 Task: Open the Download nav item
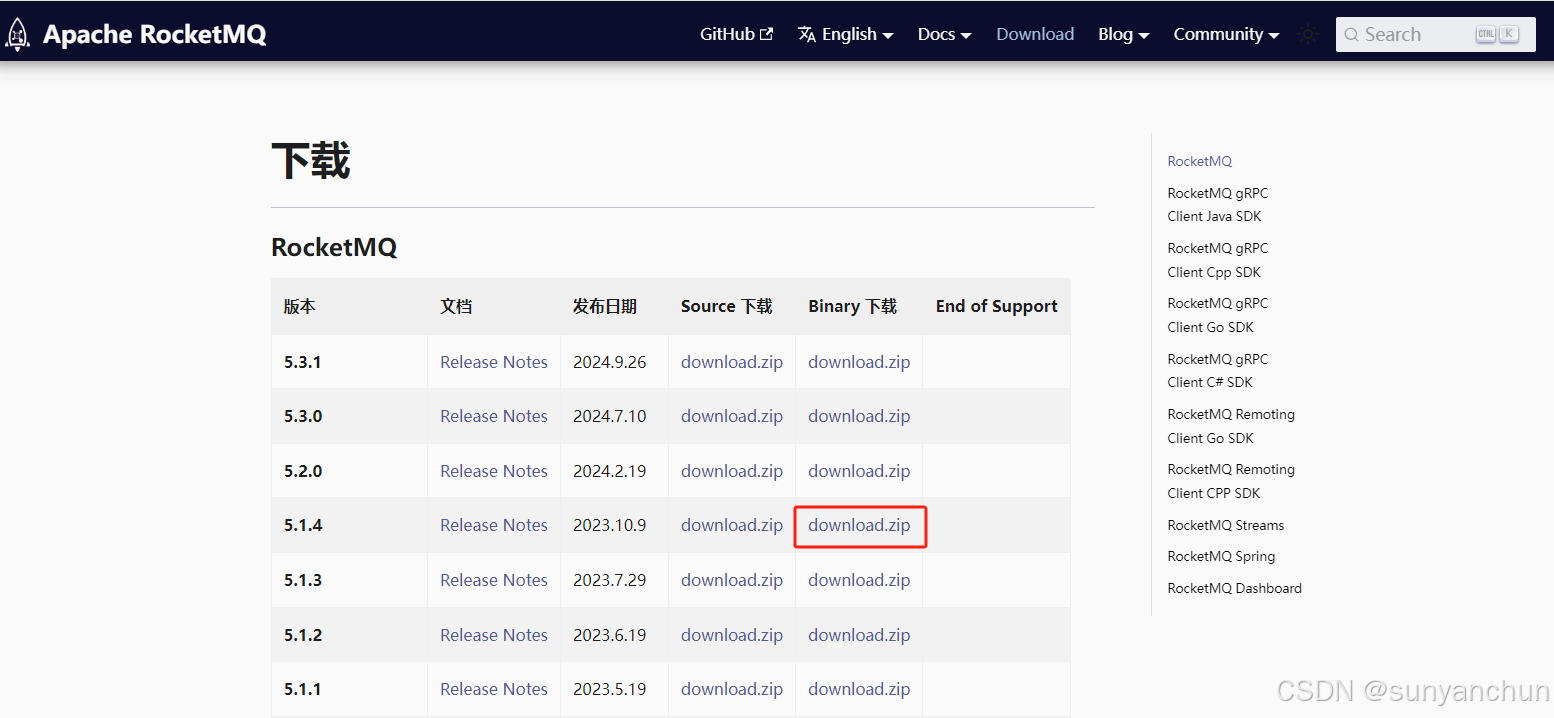point(1035,34)
